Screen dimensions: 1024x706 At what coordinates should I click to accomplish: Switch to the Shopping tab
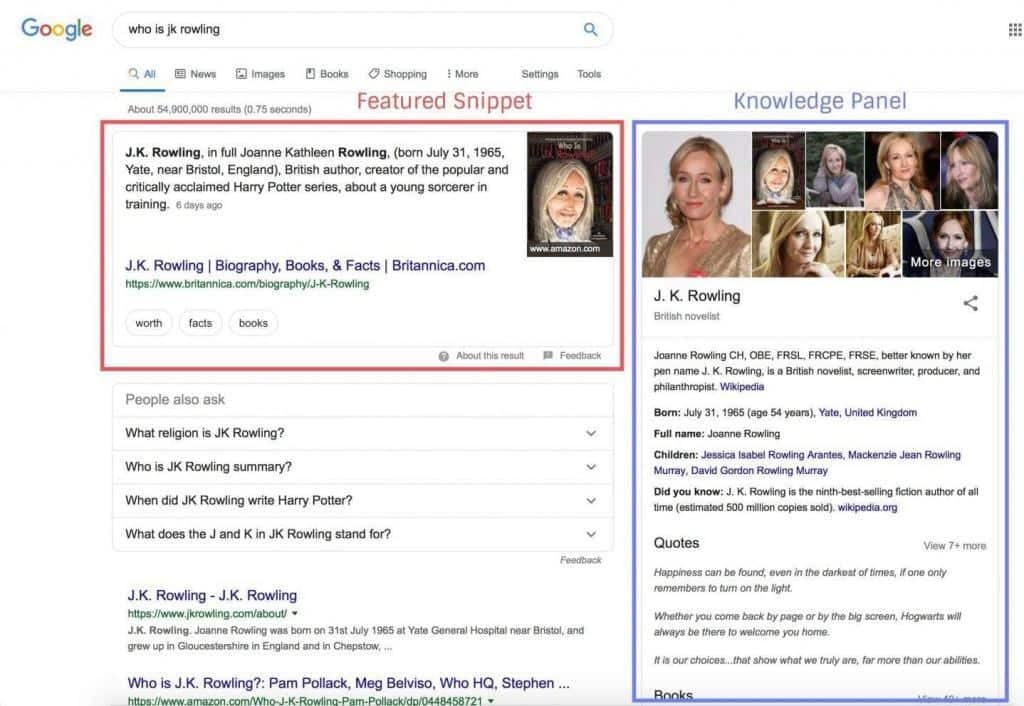[x=398, y=74]
